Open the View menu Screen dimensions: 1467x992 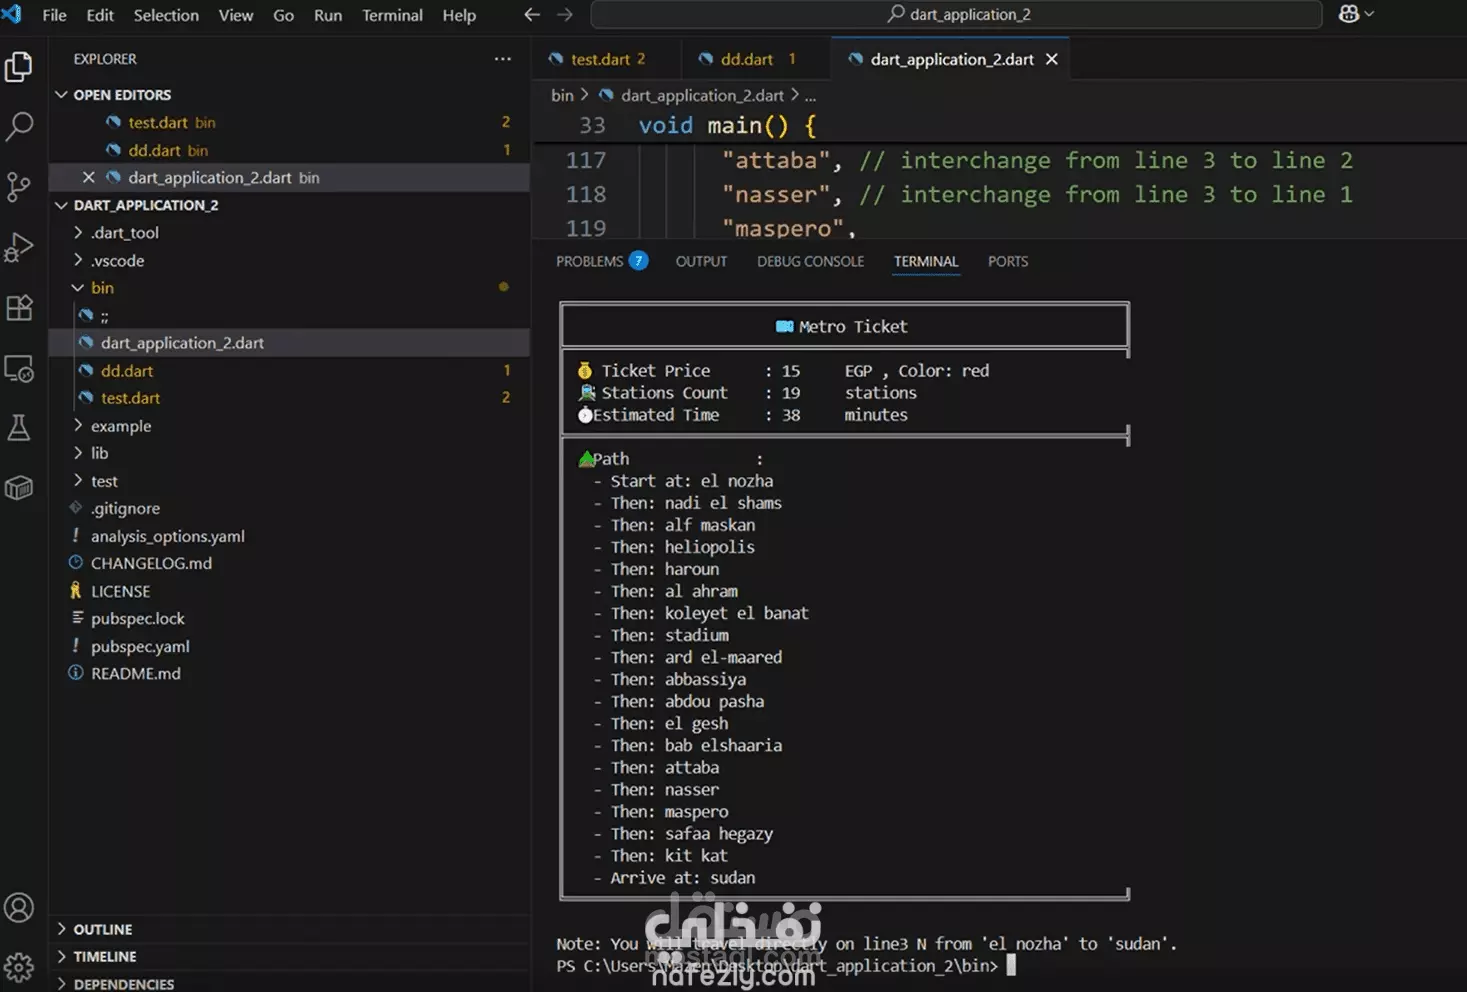click(236, 15)
